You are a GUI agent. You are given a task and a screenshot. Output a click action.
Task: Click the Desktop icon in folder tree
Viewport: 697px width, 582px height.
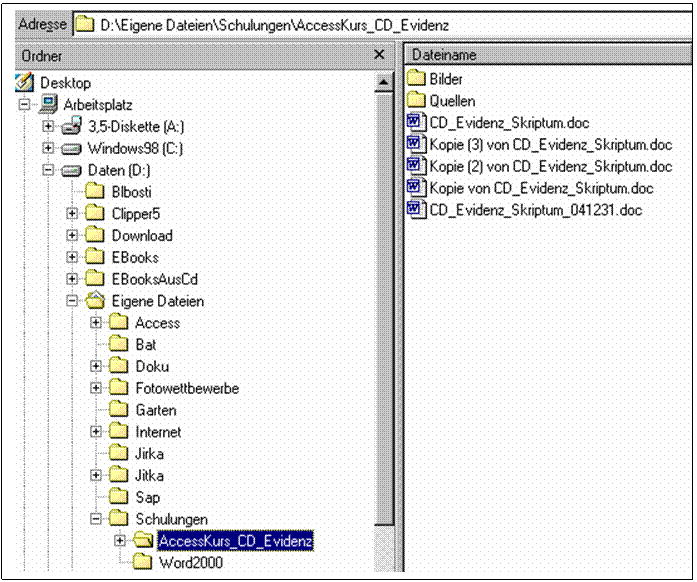(x=24, y=83)
